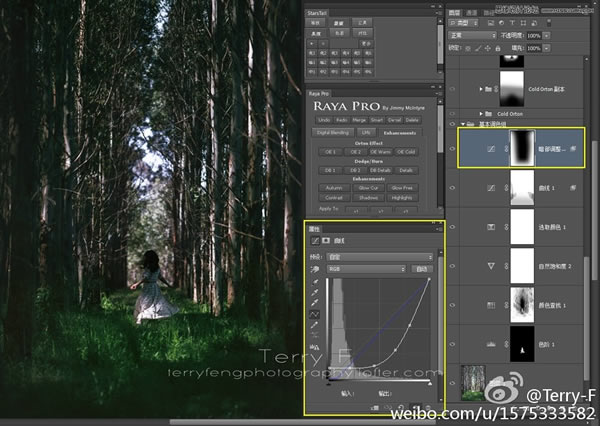
Task: Click smooth curve values icon
Action: click(315, 335)
